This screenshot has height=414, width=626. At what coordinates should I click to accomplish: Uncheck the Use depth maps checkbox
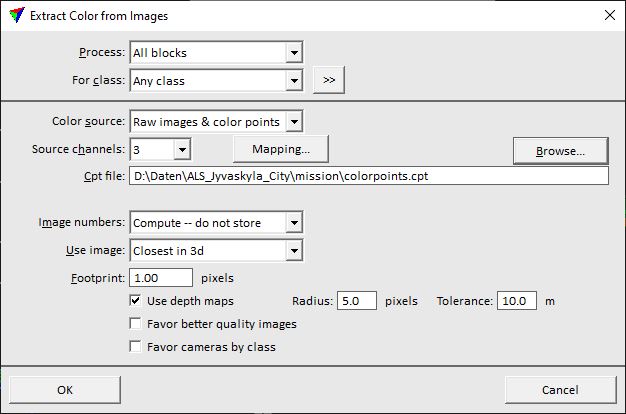(x=135, y=300)
